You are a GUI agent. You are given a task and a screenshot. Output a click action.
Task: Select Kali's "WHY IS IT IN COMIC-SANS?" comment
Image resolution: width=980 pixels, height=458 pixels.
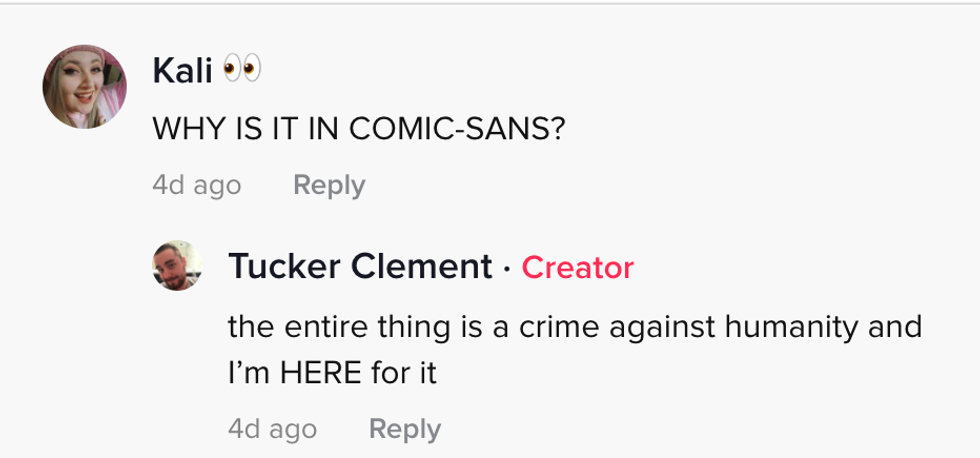358,128
